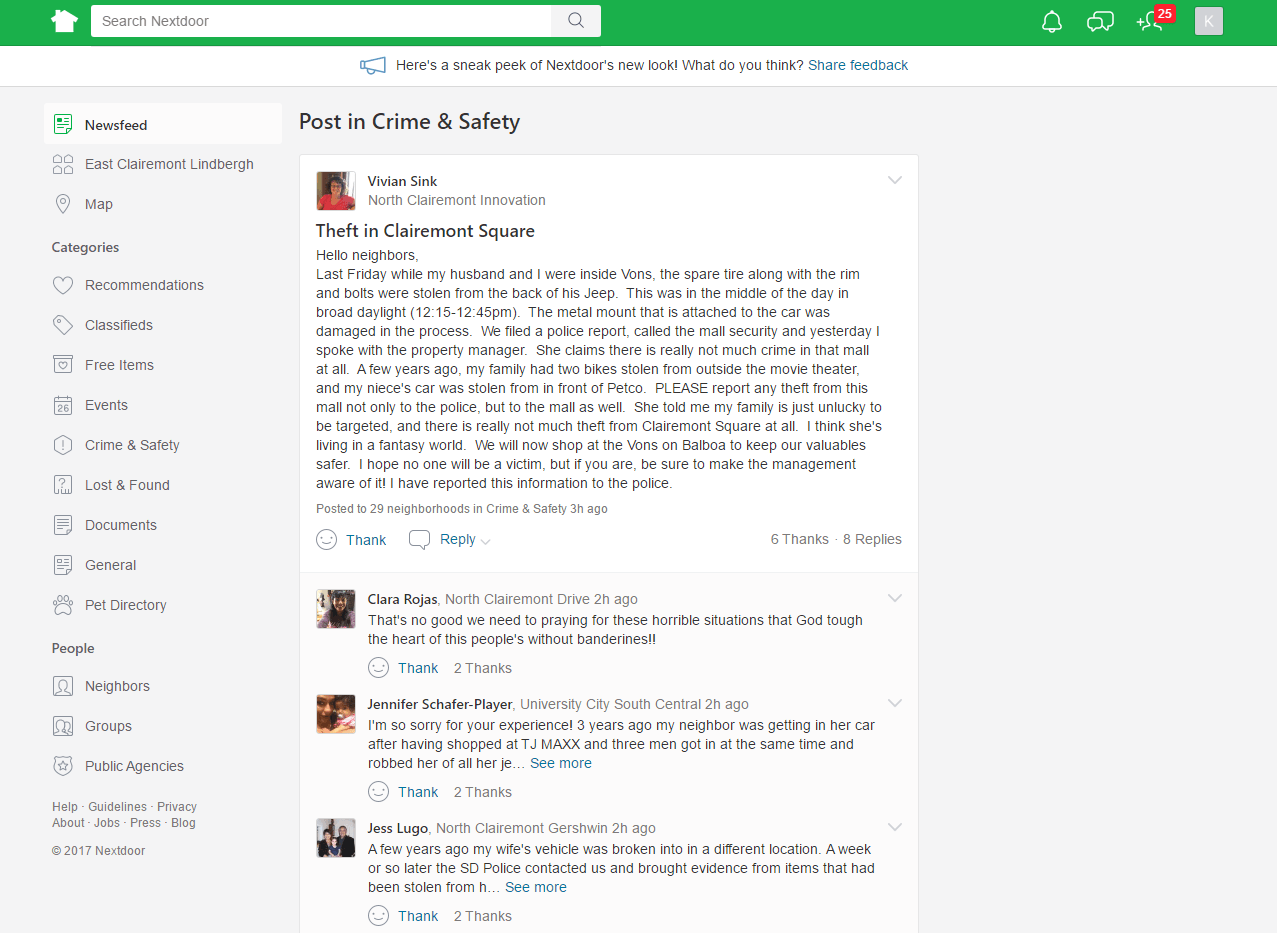Expand options chevron on Clara Rojas's comment
Image resolution: width=1277 pixels, height=933 pixels.
click(895, 598)
